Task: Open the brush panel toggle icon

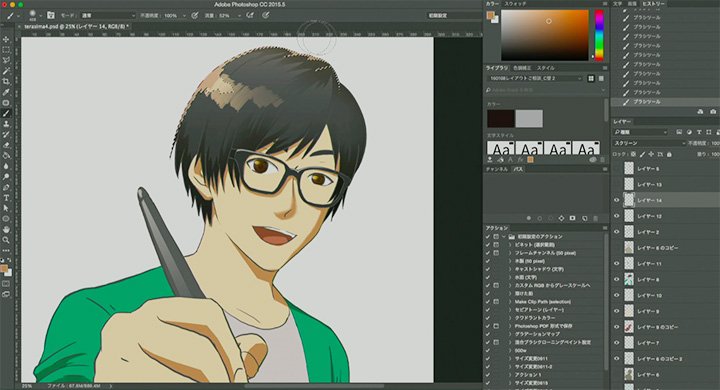Action: coord(51,15)
